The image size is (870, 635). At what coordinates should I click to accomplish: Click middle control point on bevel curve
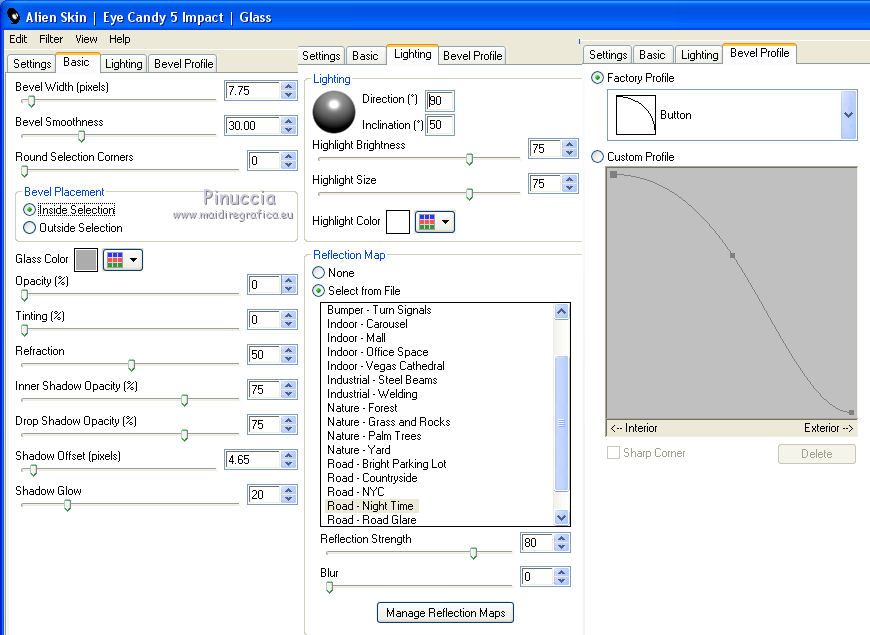coord(732,256)
